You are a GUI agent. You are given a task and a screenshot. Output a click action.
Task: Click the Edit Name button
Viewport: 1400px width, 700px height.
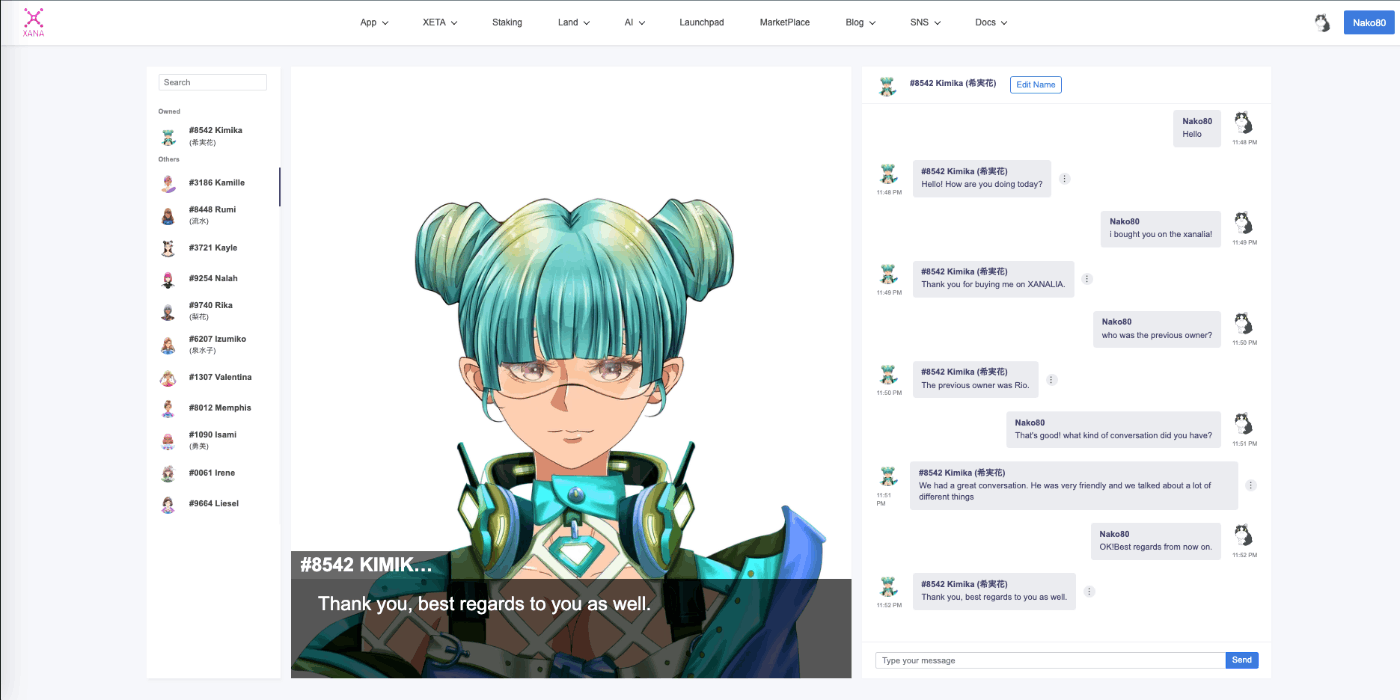(x=1036, y=85)
